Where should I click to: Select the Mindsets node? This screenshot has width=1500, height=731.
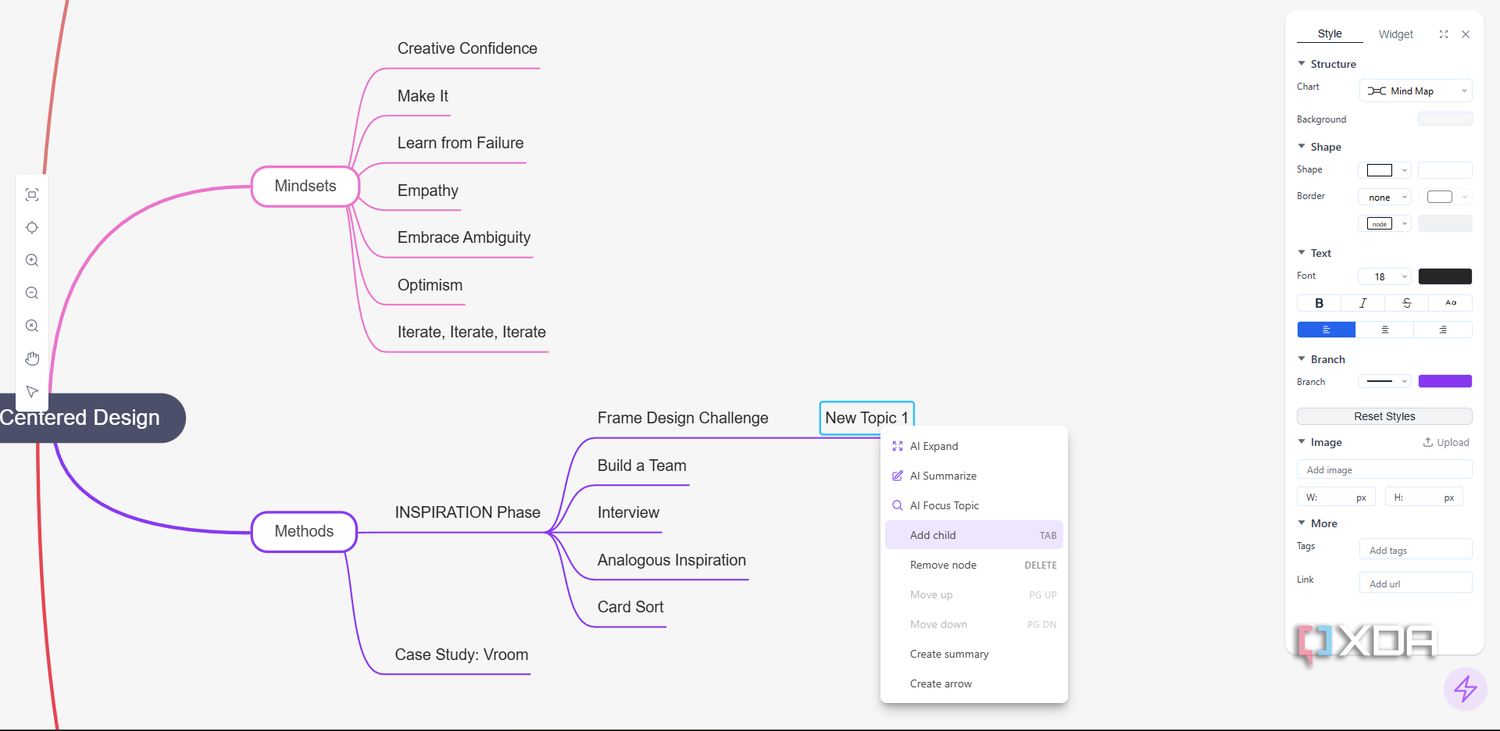coord(305,186)
